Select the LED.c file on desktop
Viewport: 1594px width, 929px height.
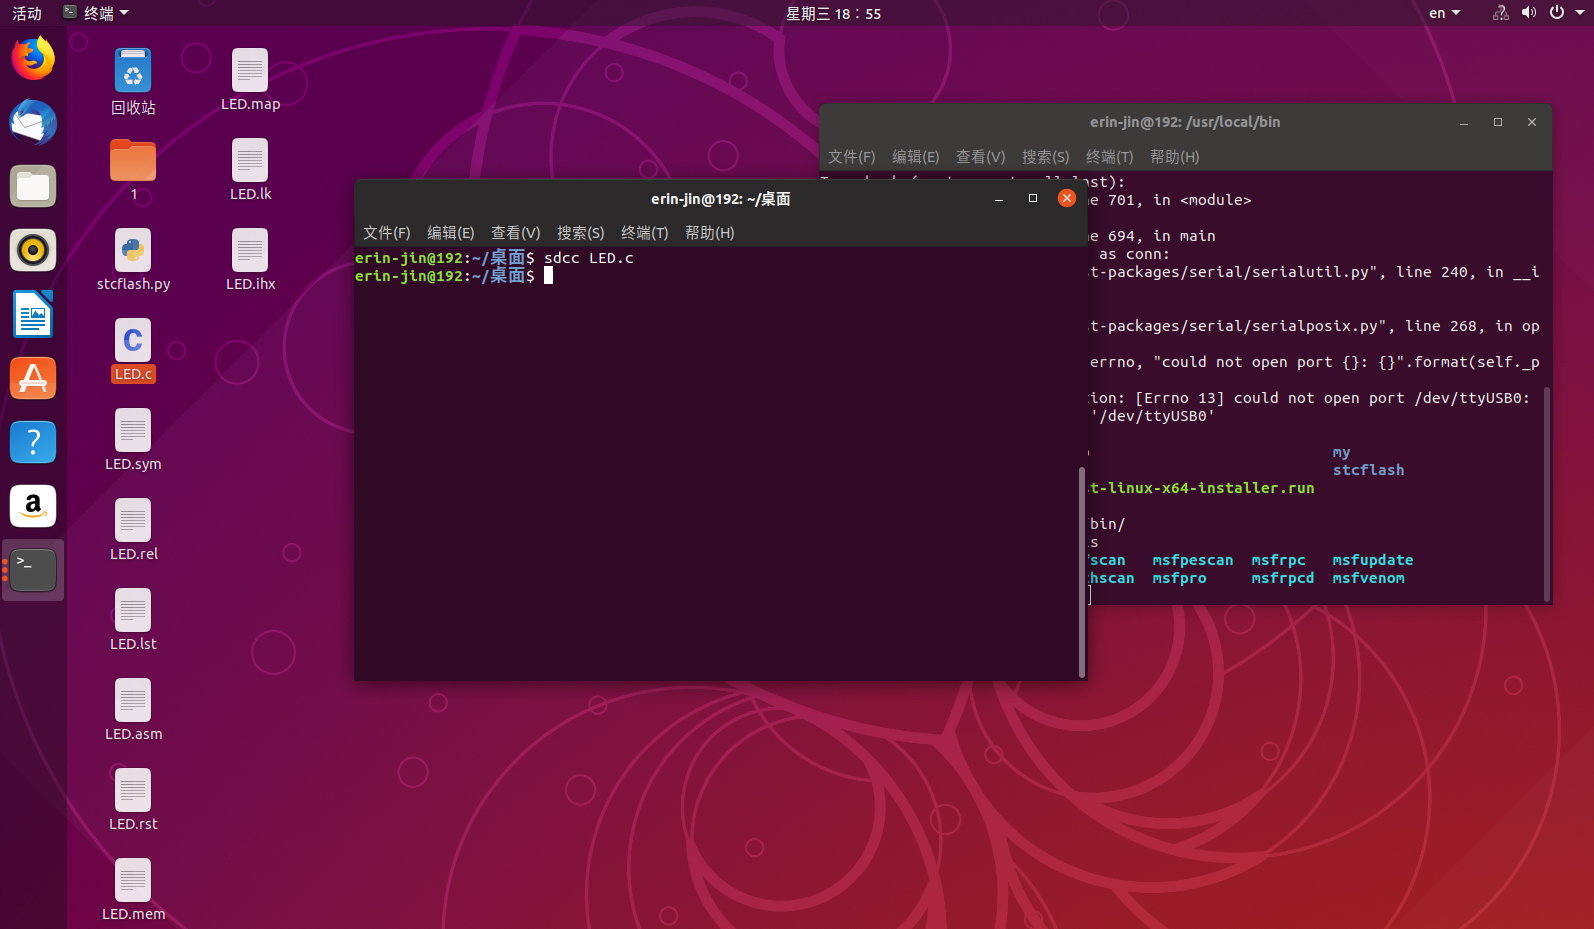[133, 351]
